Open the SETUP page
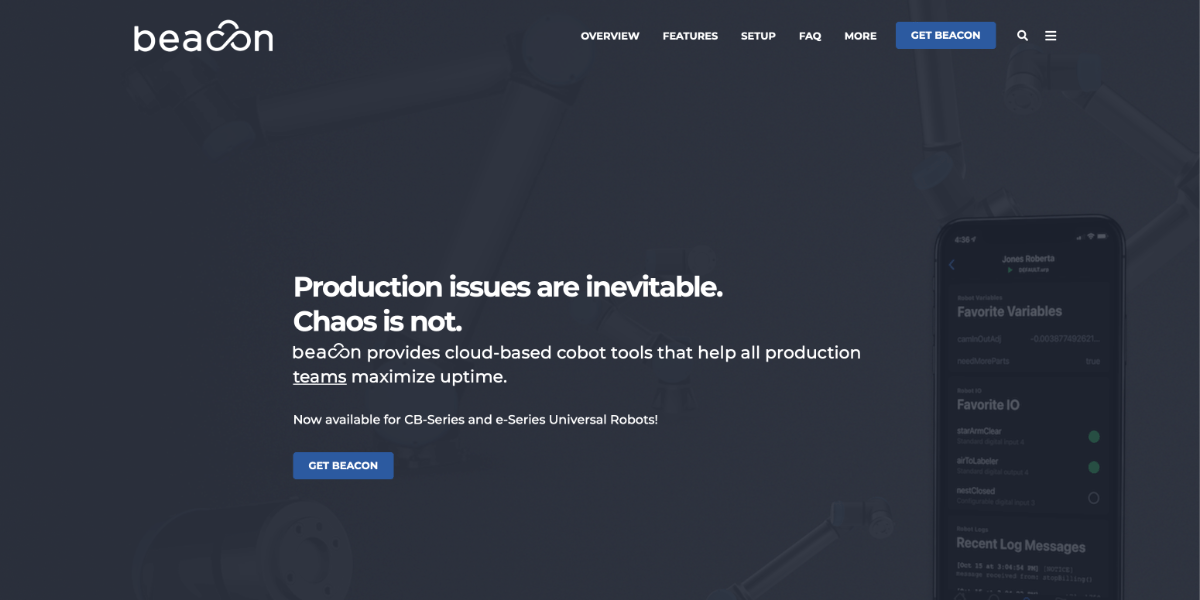This screenshot has height=600, width=1200. 758,36
